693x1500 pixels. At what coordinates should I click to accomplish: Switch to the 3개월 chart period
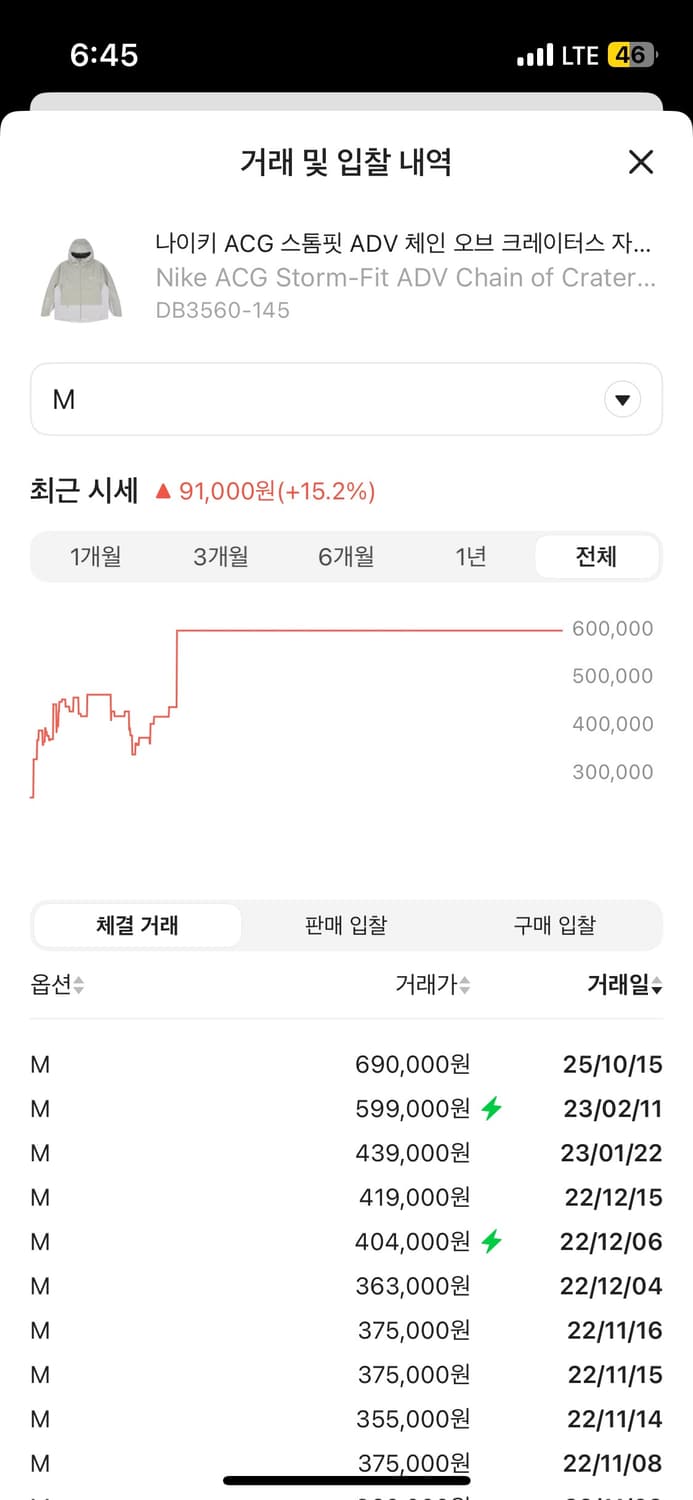[x=221, y=557]
